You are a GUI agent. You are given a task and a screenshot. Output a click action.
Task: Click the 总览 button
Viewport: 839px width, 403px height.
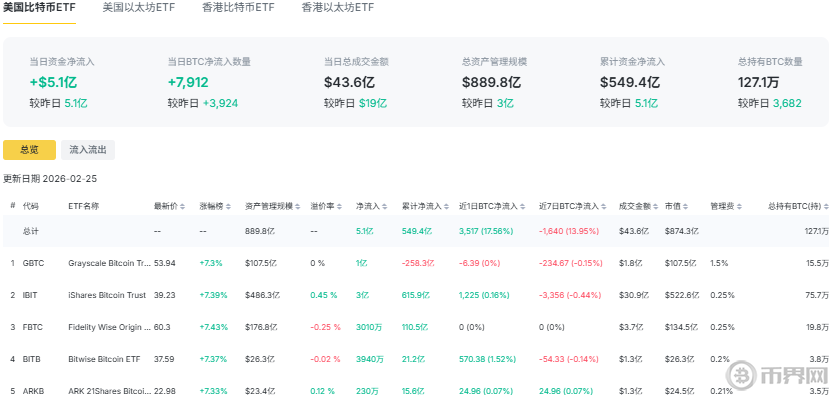pyautogui.click(x=29, y=150)
